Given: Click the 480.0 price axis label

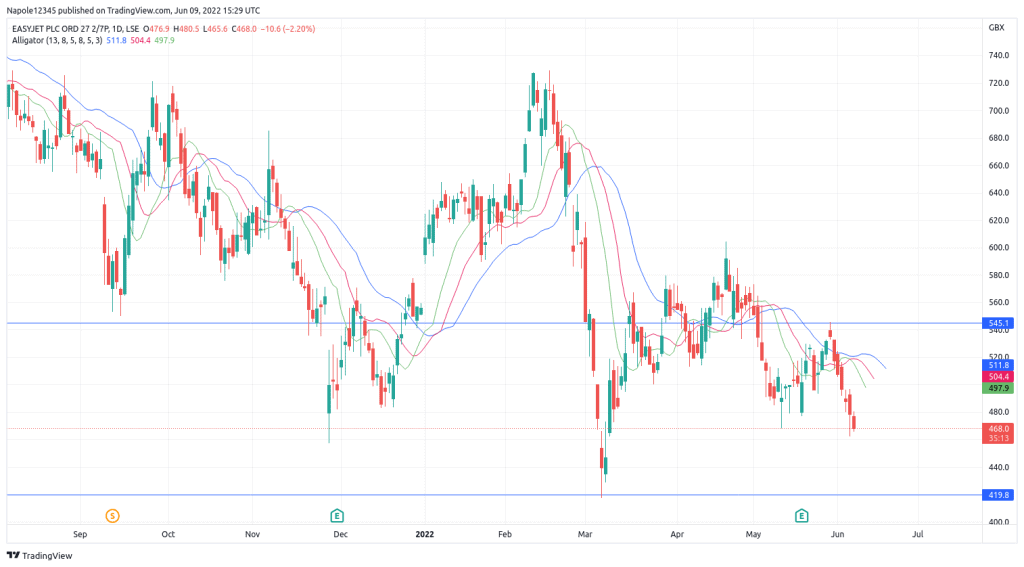Looking at the screenshot, I should (999, 412).
